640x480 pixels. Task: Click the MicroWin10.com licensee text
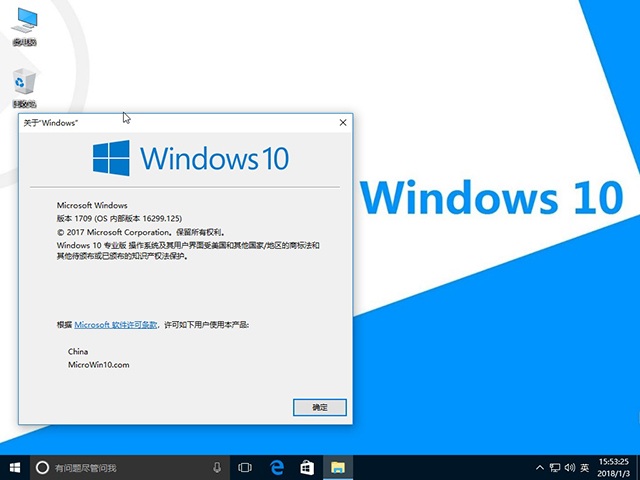(98, 365)
